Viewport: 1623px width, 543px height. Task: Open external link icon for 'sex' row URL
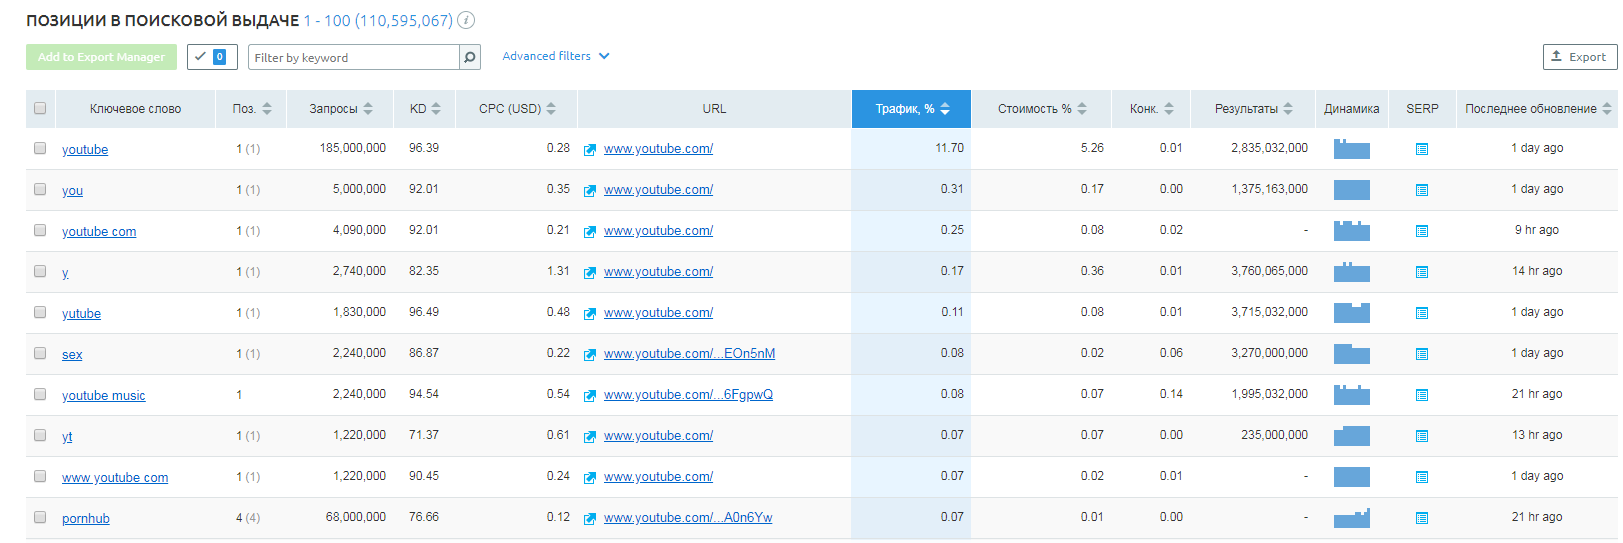(590, 354)
